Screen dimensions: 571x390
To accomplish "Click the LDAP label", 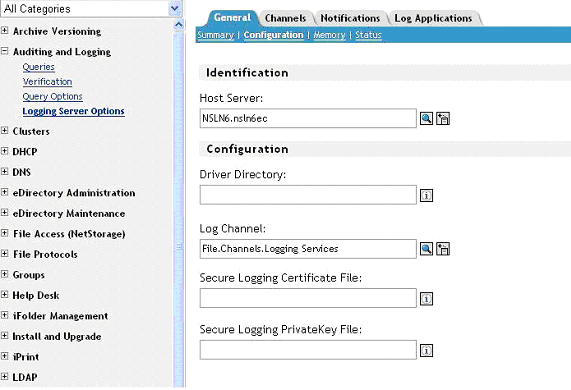I will [25, 377].
